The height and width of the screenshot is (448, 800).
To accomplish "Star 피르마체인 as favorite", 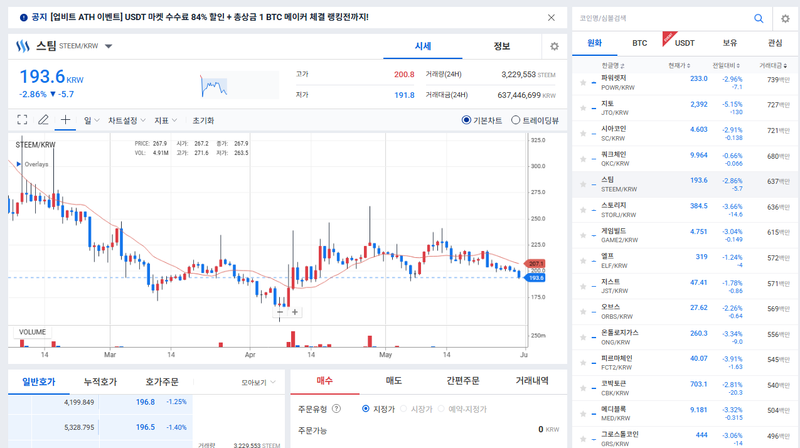I will click(583, 363).
